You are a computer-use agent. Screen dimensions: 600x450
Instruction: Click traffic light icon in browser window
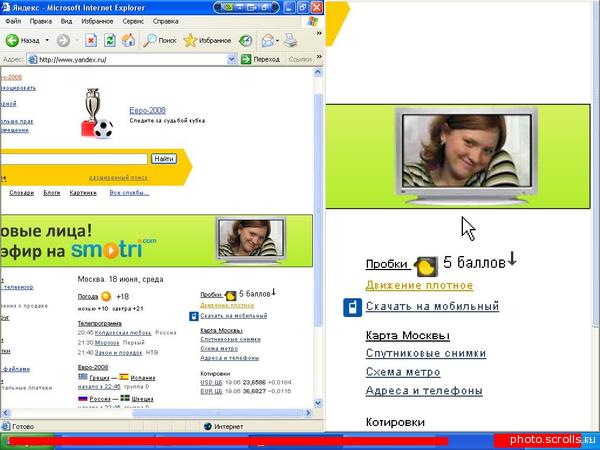[230, 295]
